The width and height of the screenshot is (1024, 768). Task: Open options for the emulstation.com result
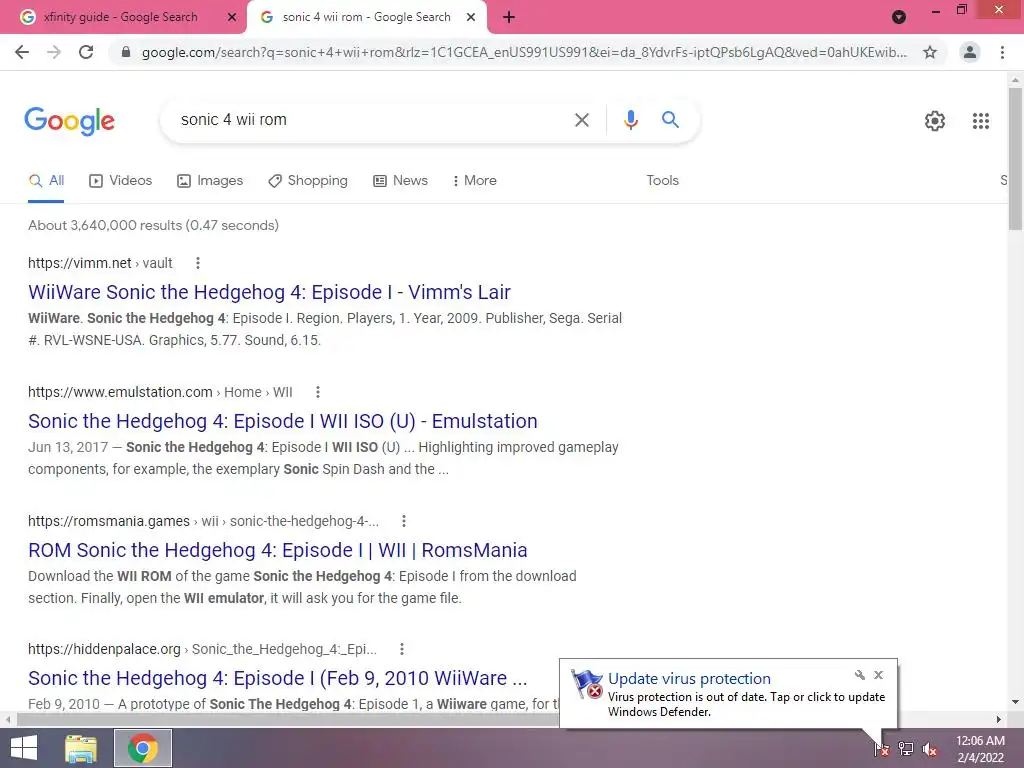coord(318,392)
